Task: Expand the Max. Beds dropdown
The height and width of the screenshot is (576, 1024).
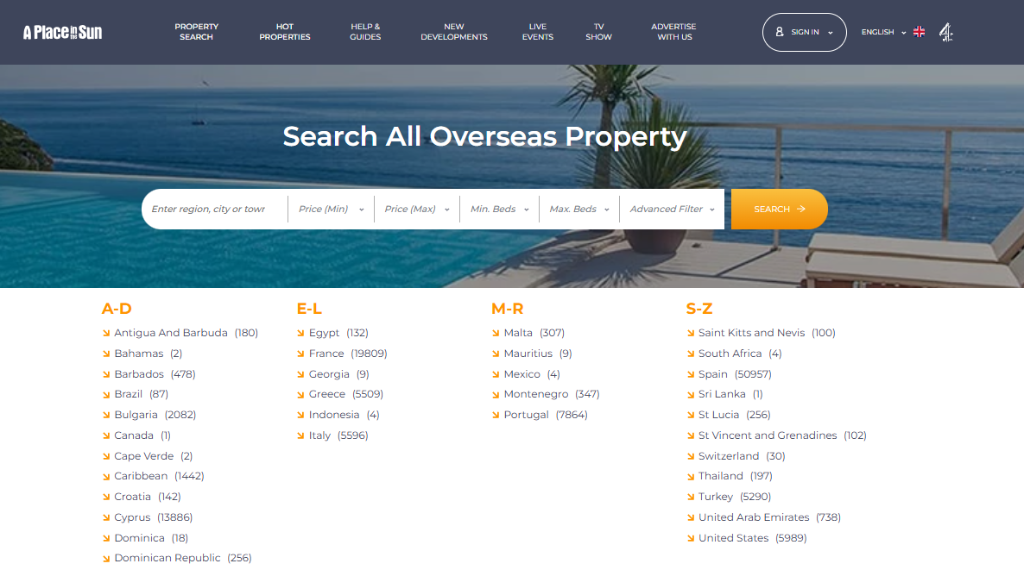Action: pyautogui.click(x=580, y=209)
